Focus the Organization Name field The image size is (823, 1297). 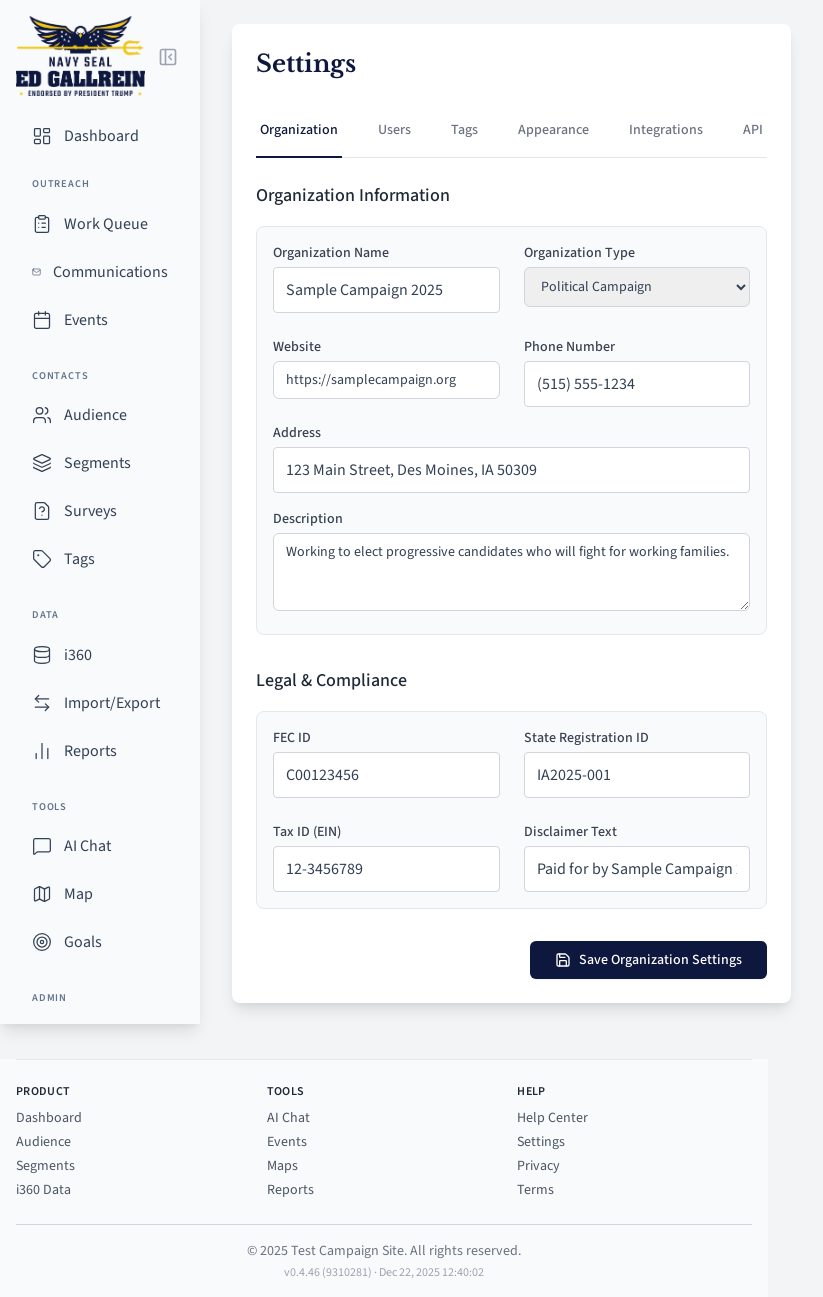point(386,290)
